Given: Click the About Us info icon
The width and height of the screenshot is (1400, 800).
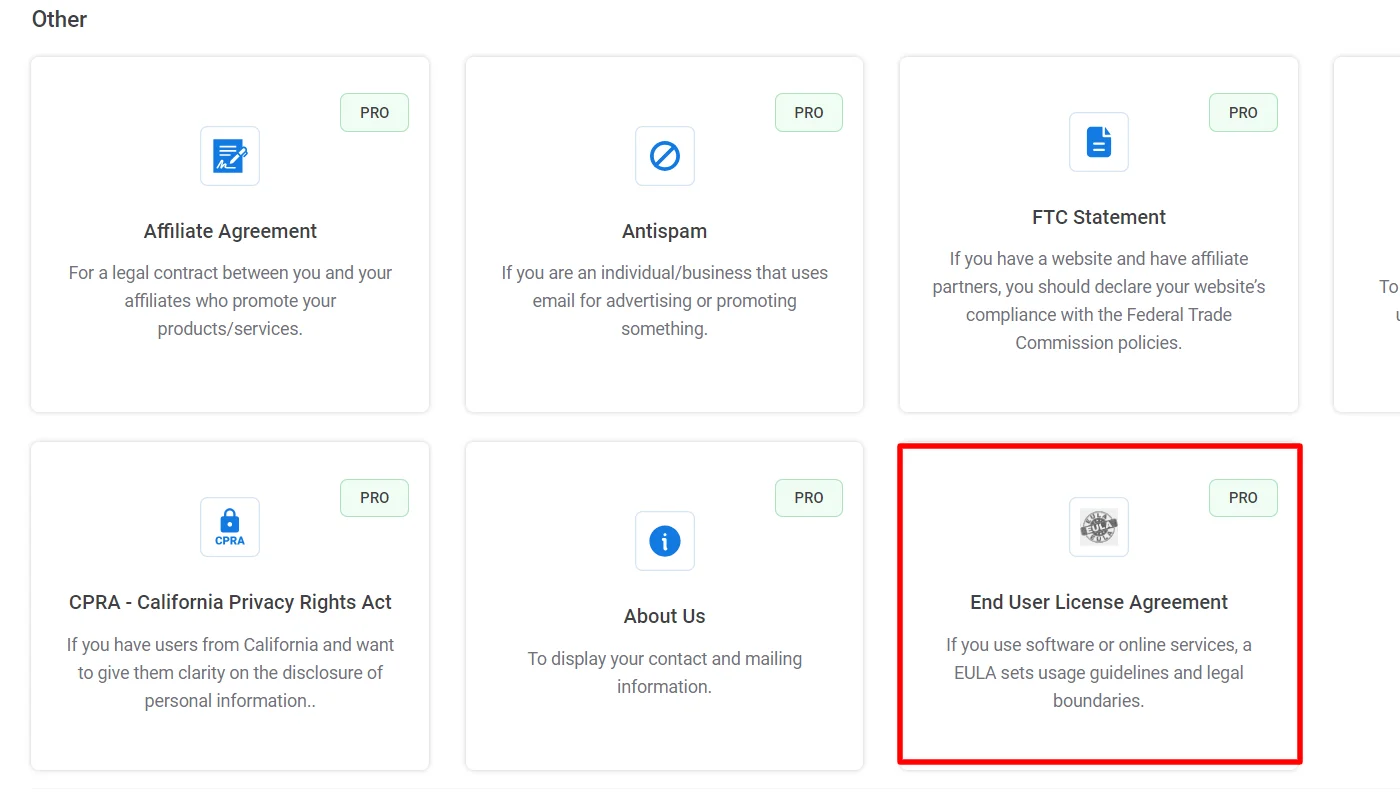Looking at the screenshot, I should coord(664,541).
